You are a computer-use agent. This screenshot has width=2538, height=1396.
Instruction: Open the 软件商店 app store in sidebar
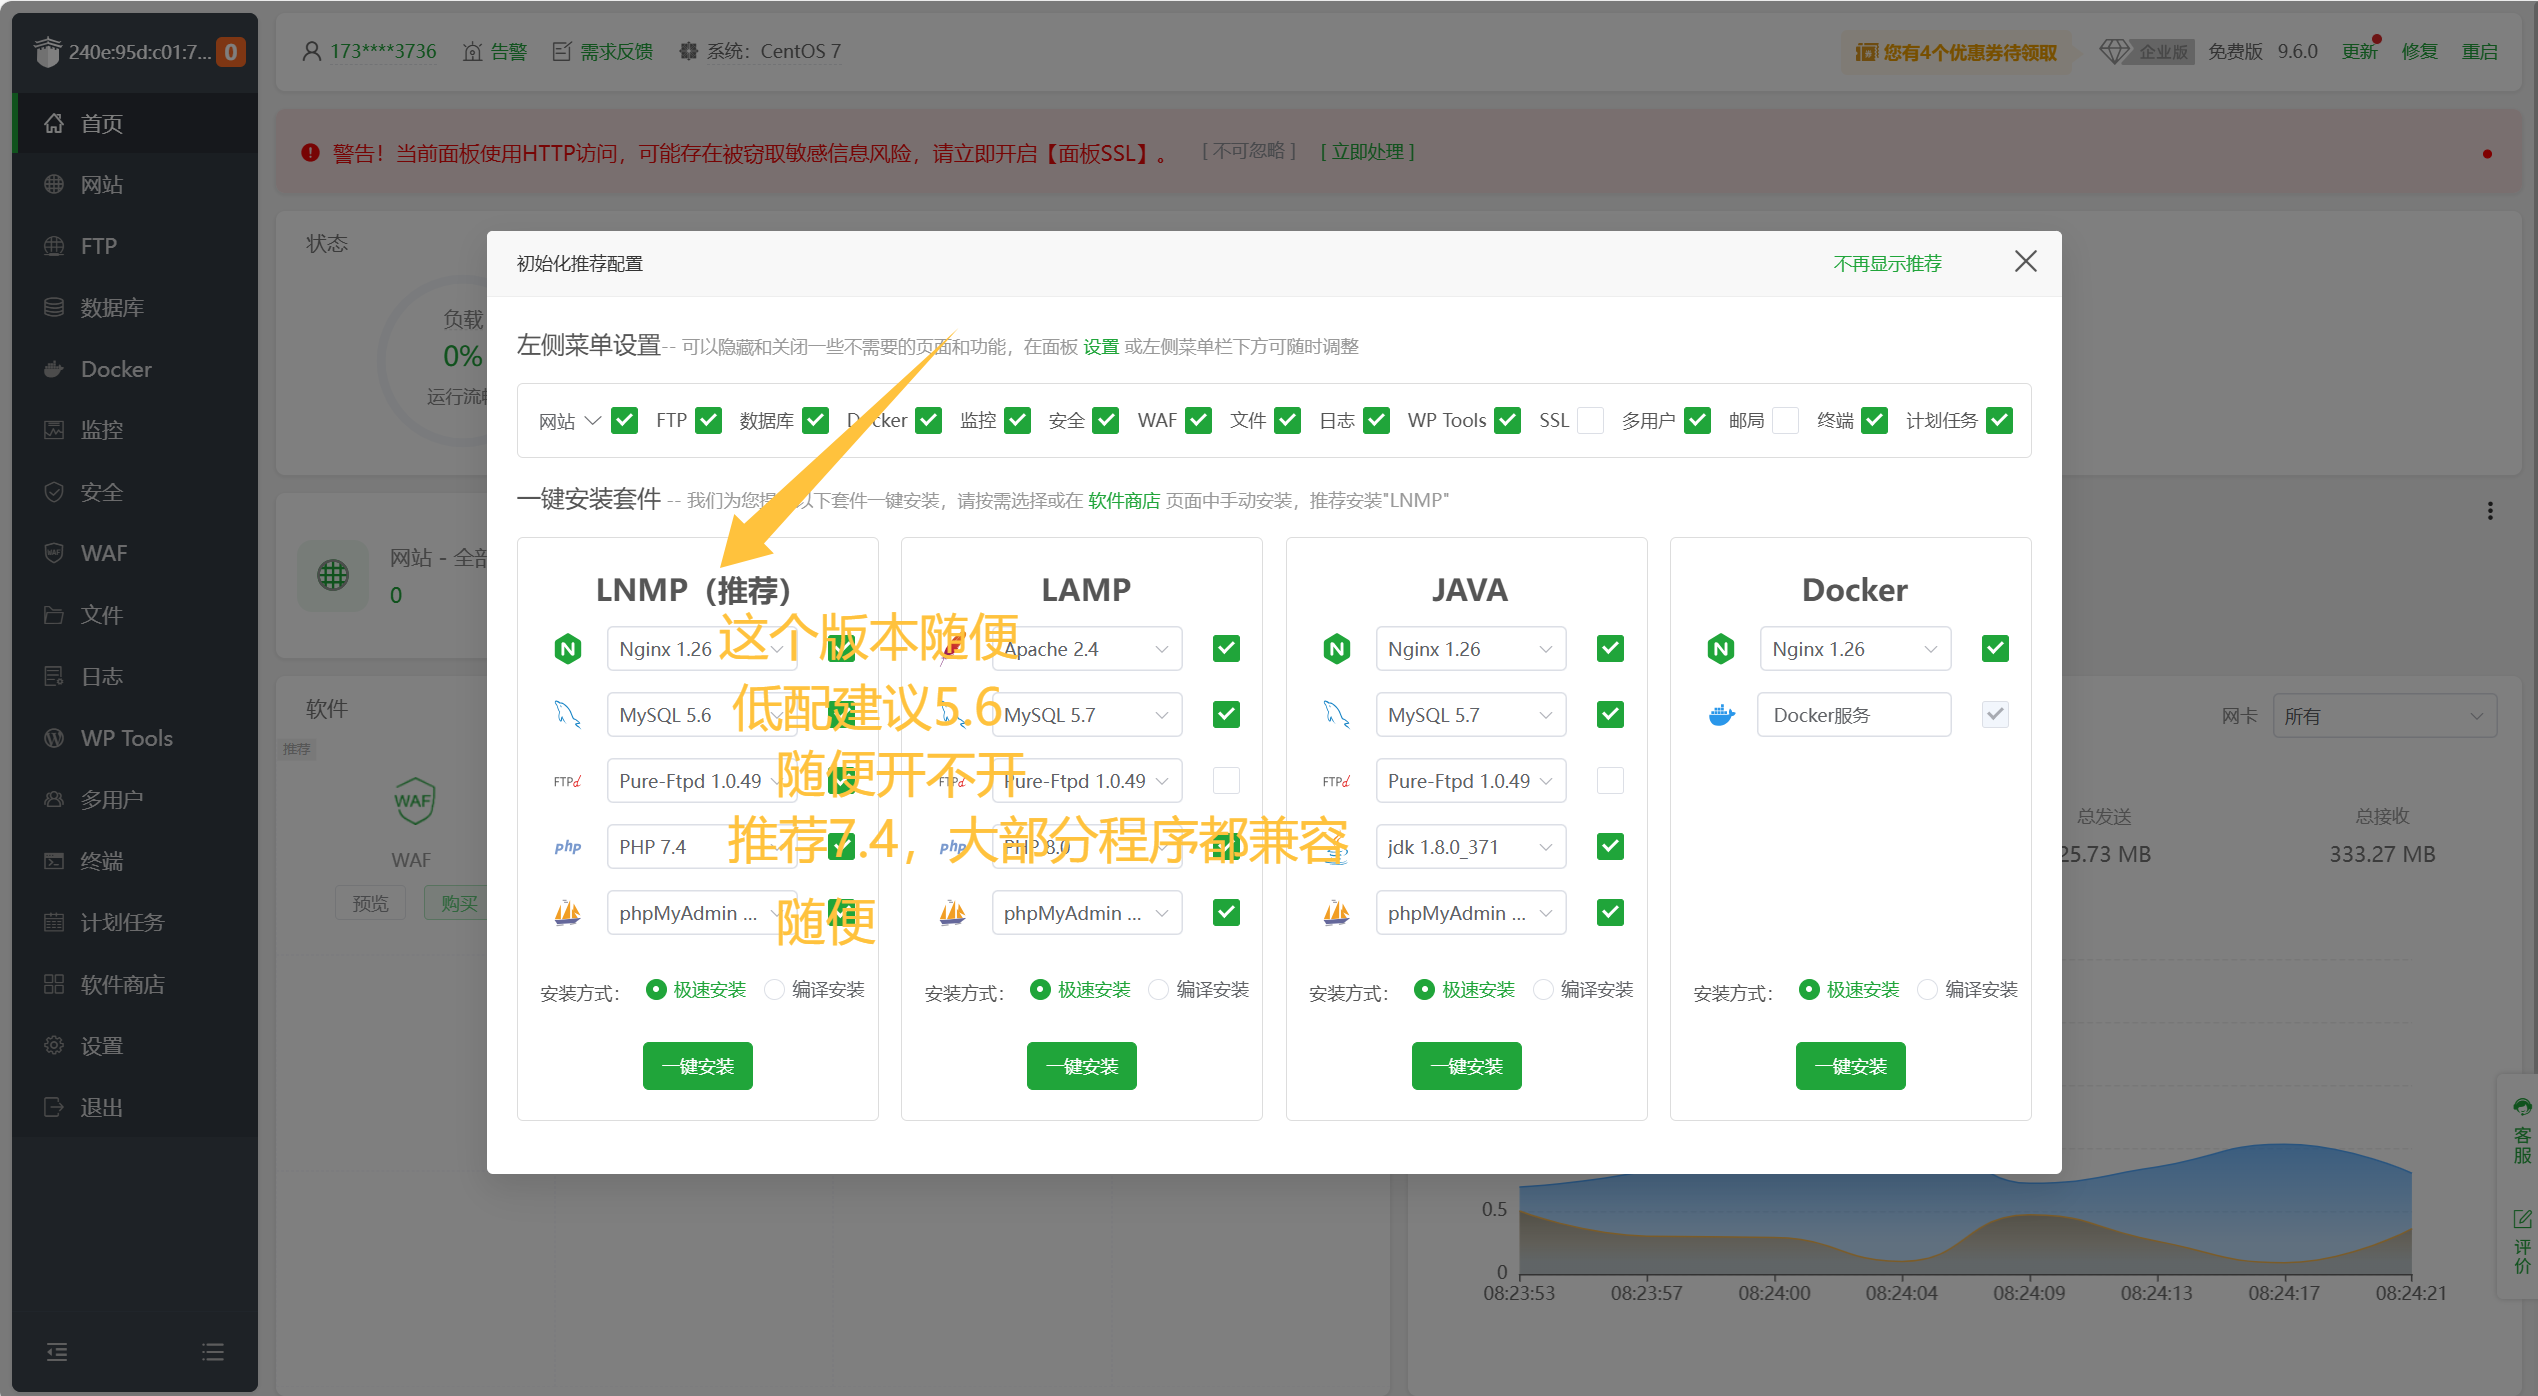point(122,984)
